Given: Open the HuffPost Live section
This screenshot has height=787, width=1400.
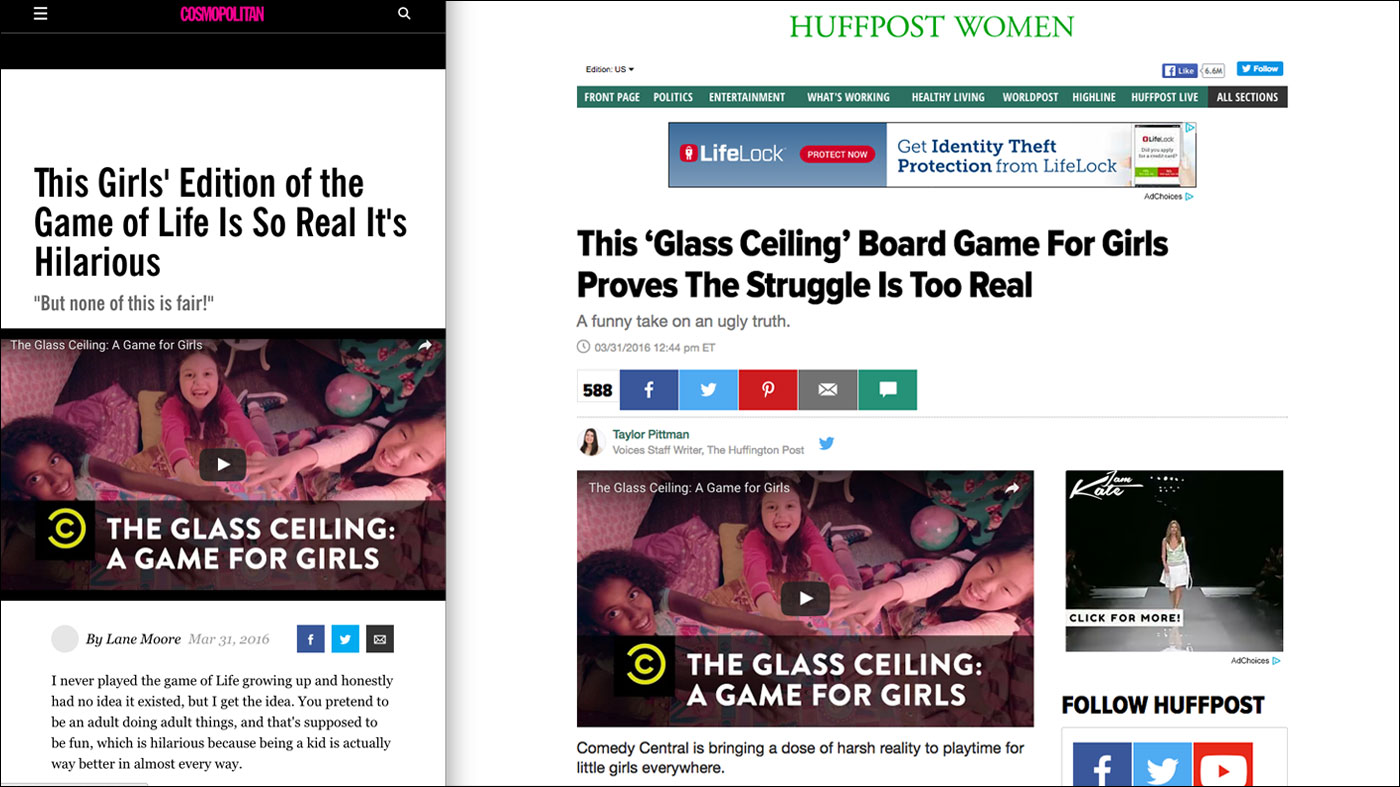Looking at the screenshot, I should [x=1164, y=97].
